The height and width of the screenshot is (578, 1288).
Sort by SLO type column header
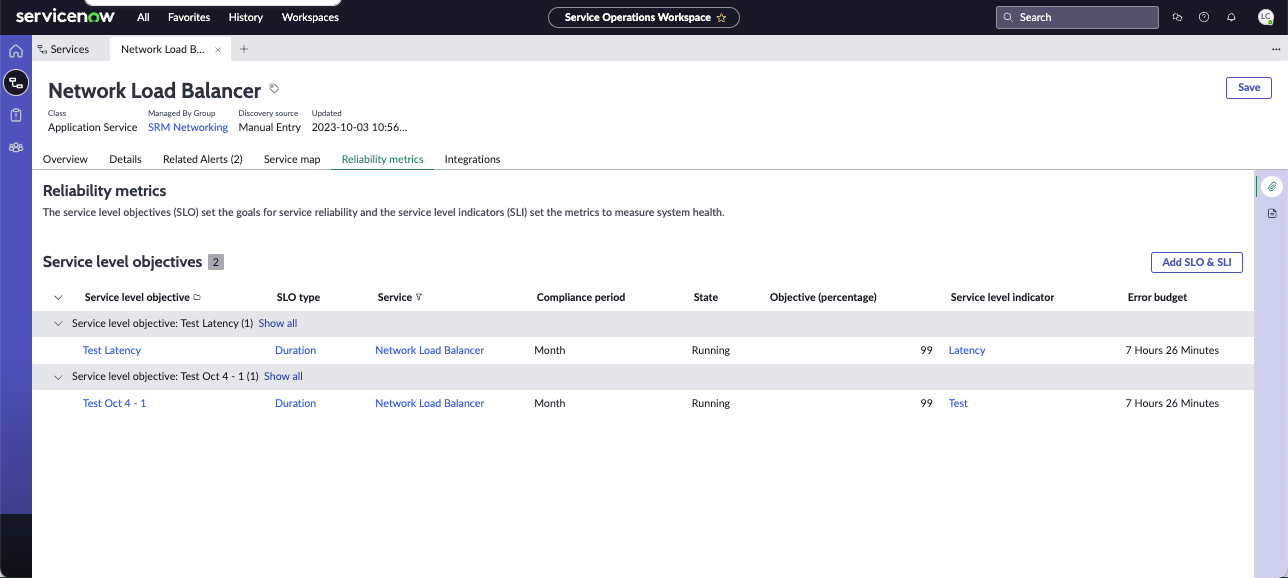coord(298,297)
